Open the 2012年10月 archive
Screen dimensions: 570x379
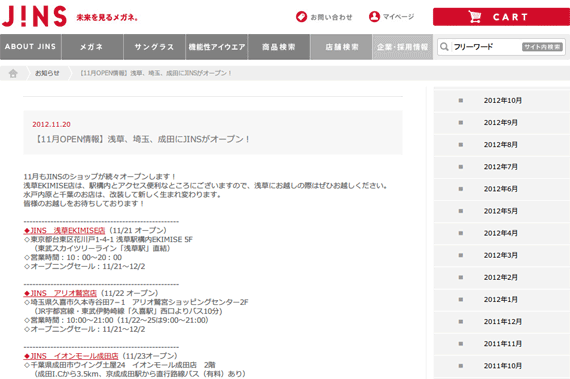coord(502,101)
